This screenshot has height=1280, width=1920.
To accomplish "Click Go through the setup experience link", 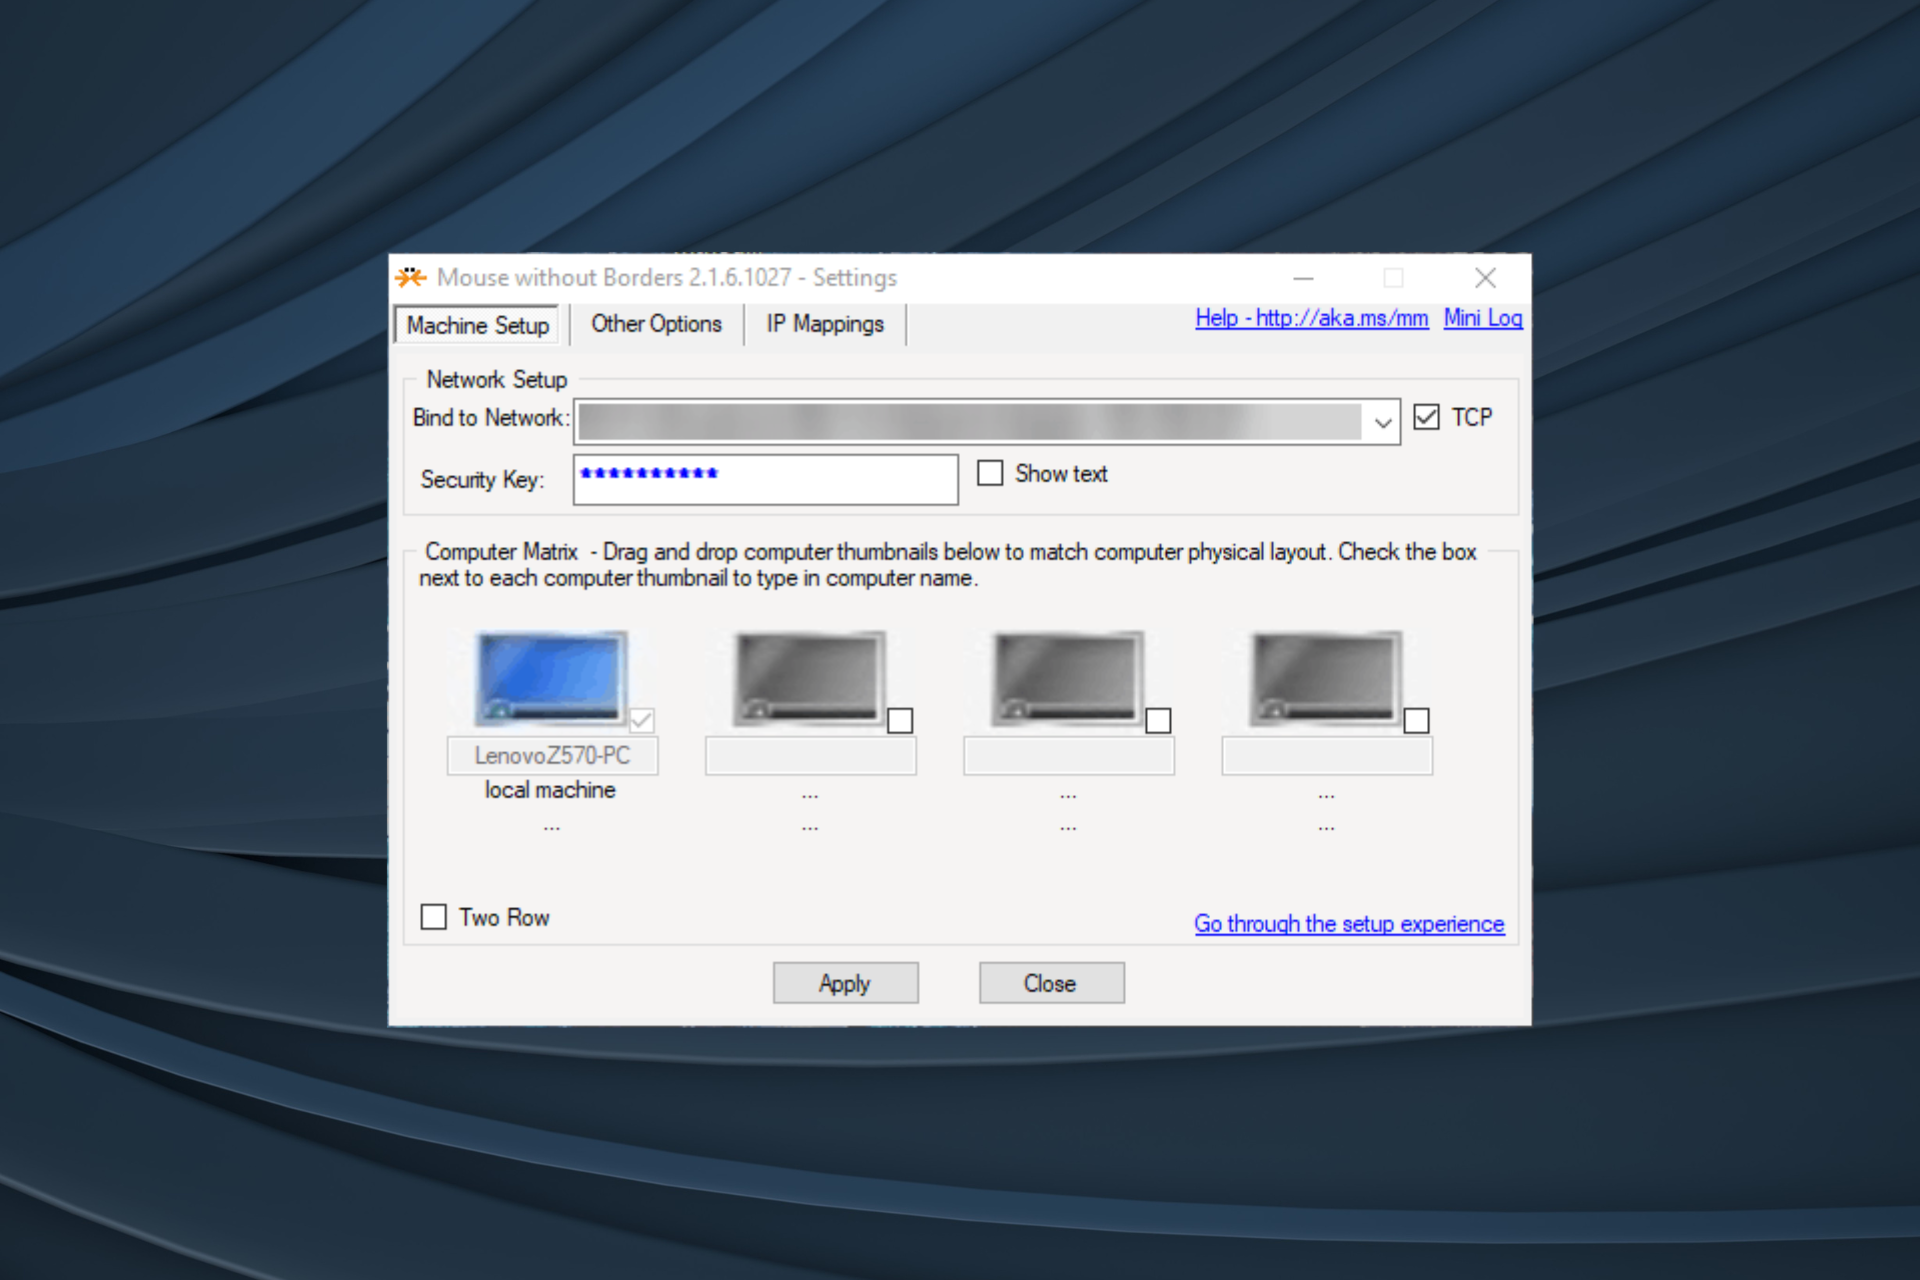I will pos(1351,921).
